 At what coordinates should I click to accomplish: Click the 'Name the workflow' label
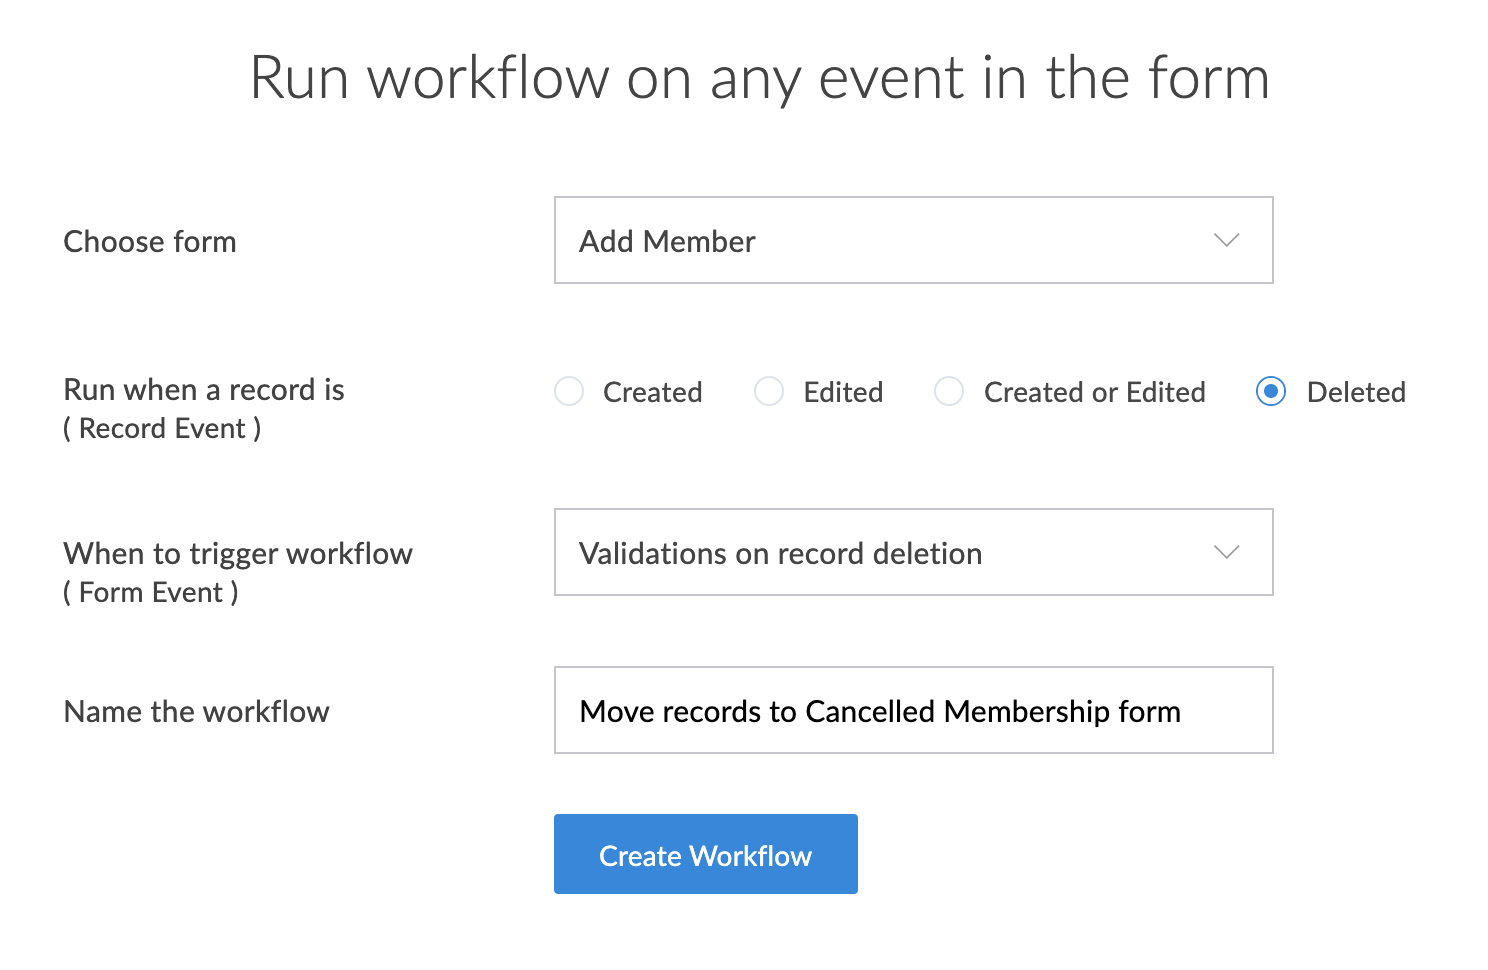tap(197, 712)
